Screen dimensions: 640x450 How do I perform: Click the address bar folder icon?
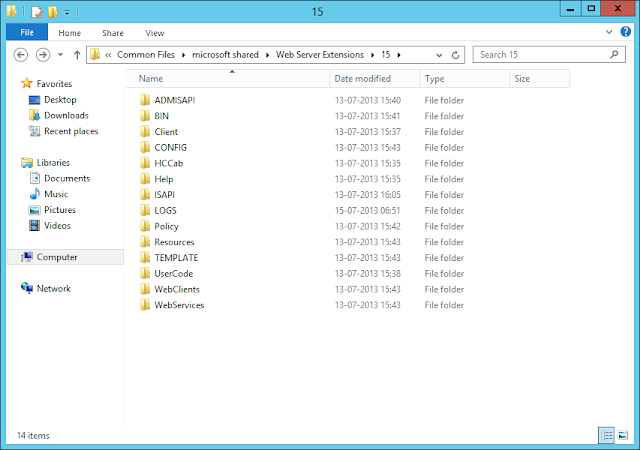pyautogui.click(x=95, y=54)
